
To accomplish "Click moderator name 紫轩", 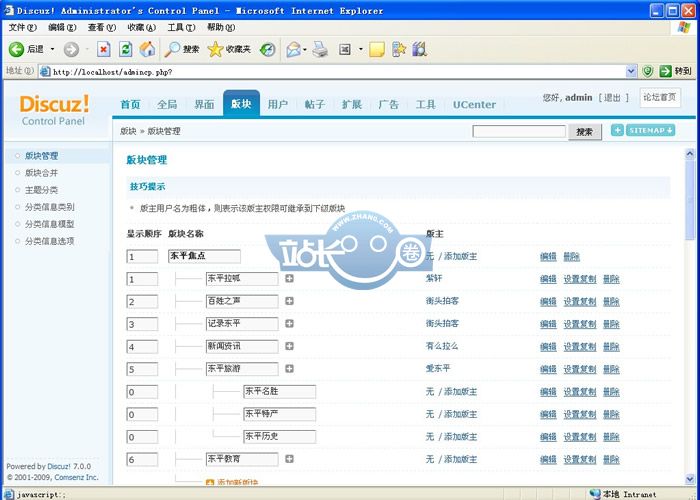I will point(434,278).
